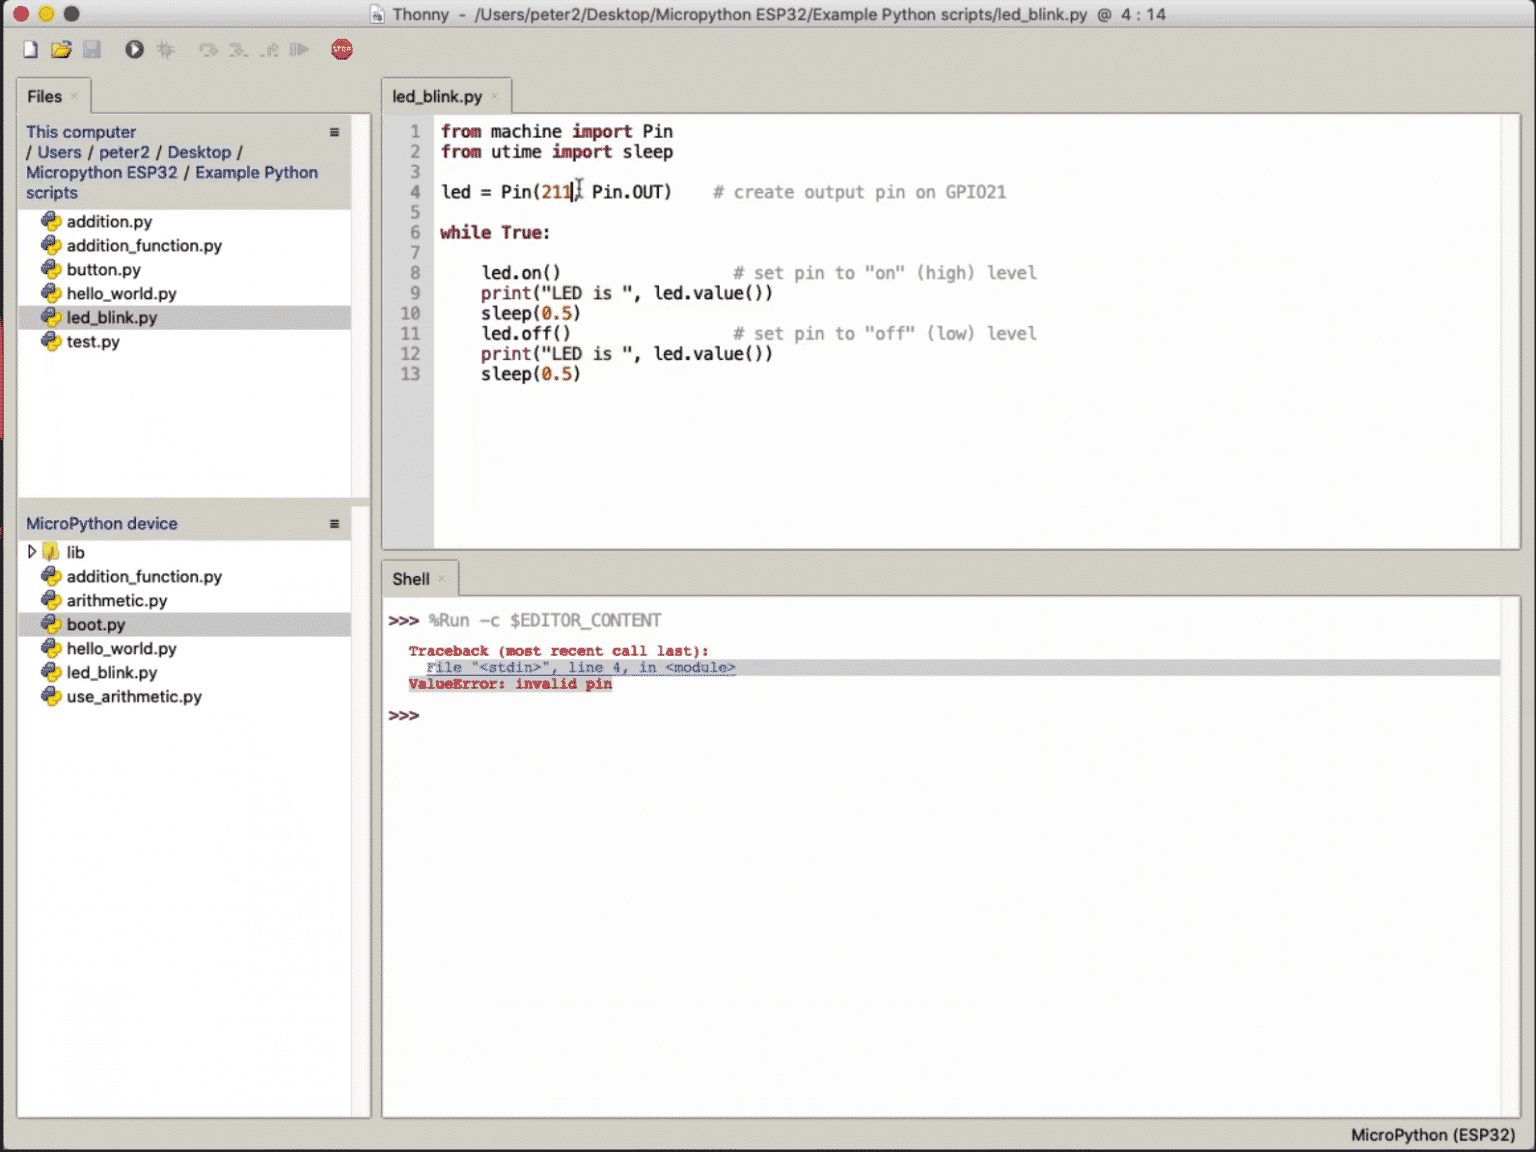
Task: Start debugging with the bug icon
Action: tap(166, 49)
